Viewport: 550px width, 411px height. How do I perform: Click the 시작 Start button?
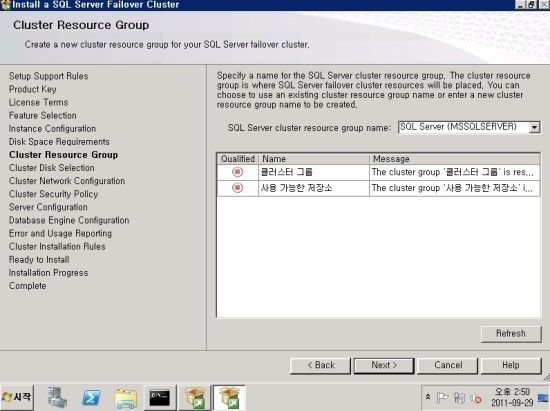(x=17, y=397)
